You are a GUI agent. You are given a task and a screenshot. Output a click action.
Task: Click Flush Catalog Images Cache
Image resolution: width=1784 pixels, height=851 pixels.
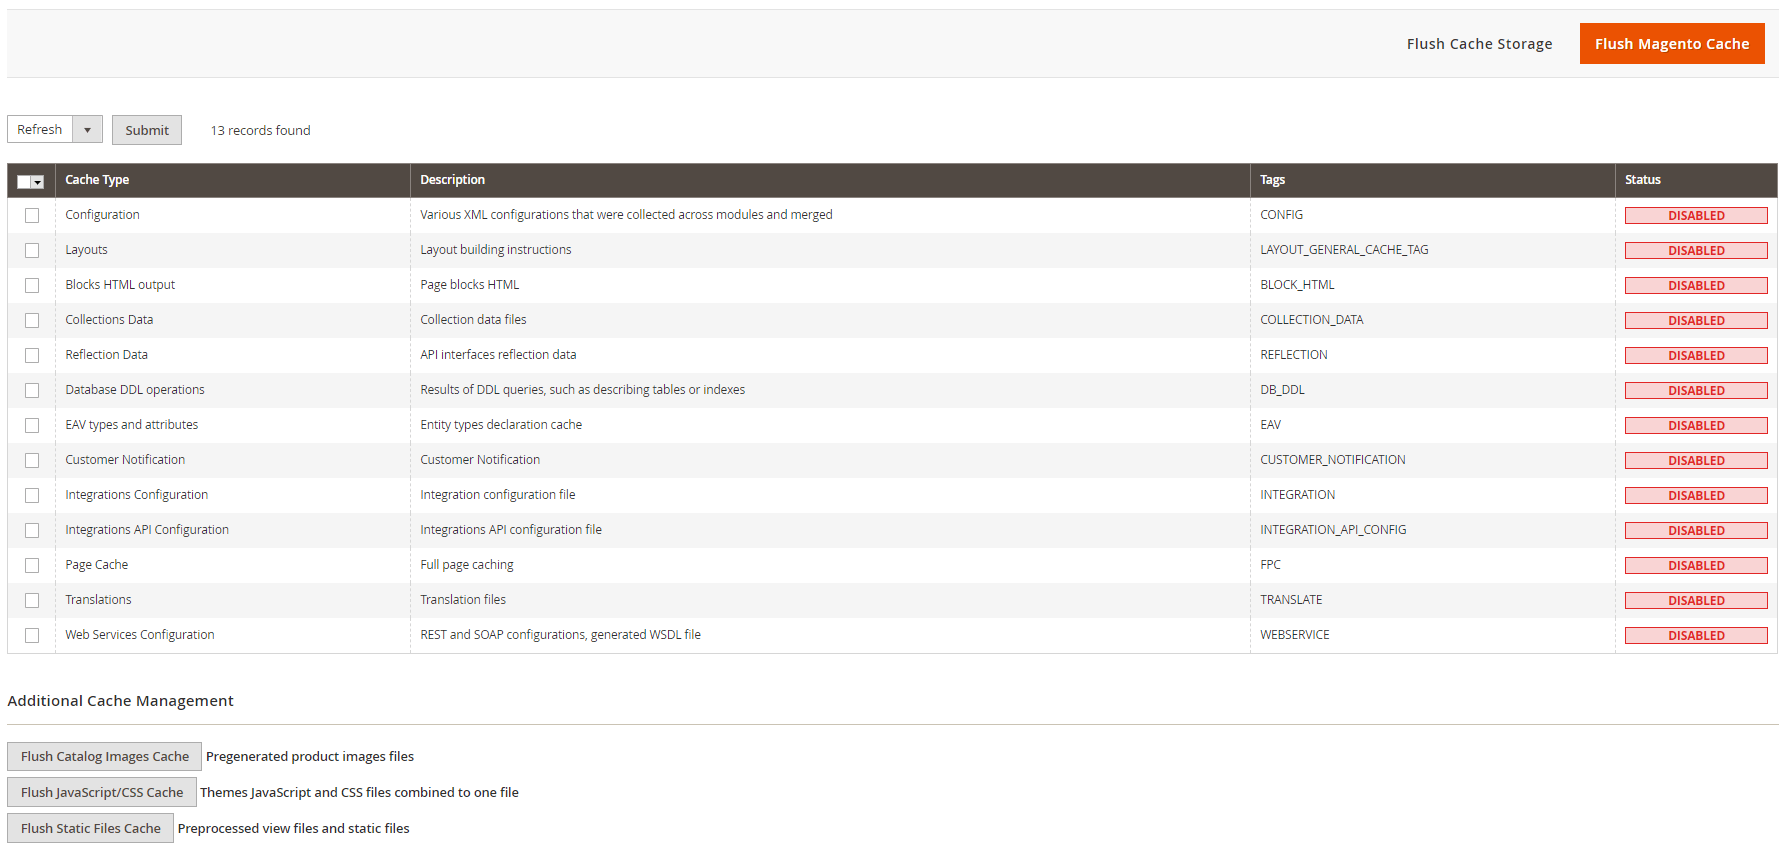tap(105, 756)
